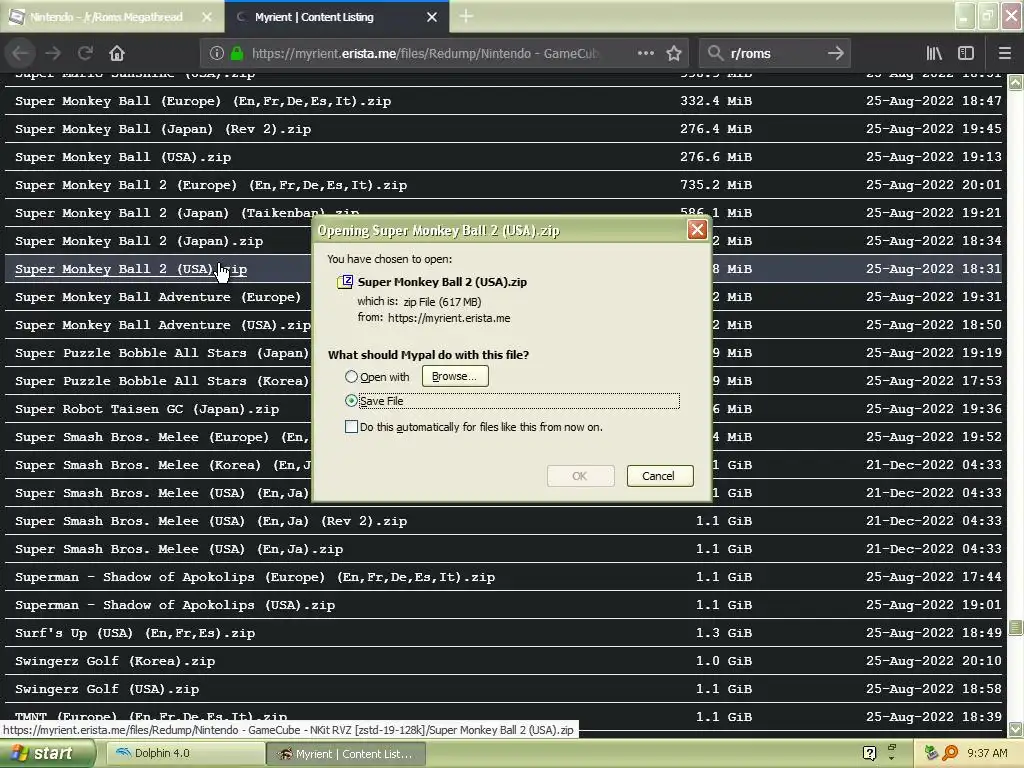Go back with the browser back arrow
This screenshot has height=768, width=1024.
tap(20, 53)
